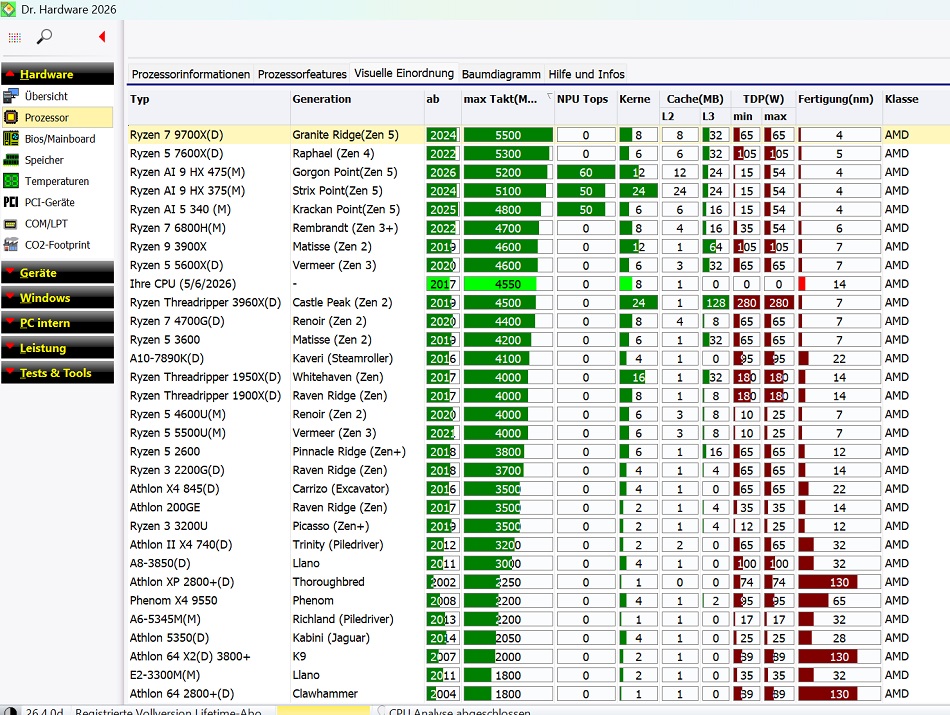This screenshot has height=715, width=950.
Task: Expand the Leistung sidebar group
Action: 58,348
